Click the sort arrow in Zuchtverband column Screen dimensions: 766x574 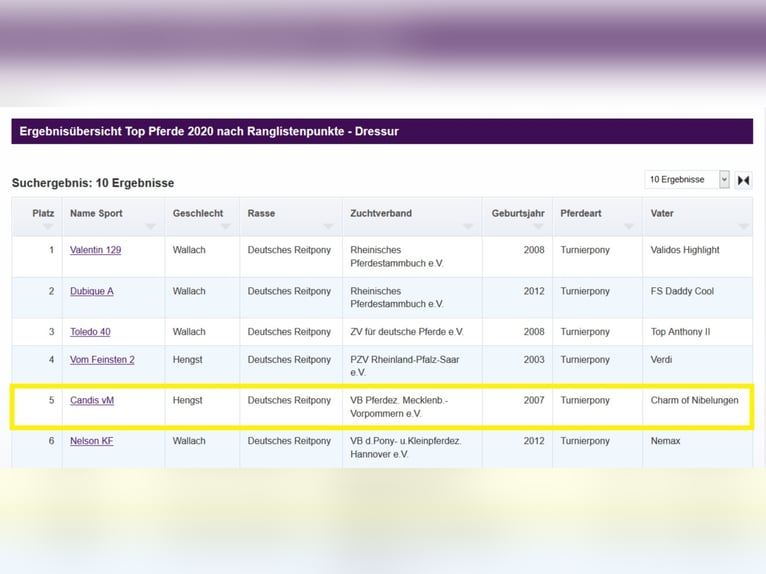coord(467,227)
